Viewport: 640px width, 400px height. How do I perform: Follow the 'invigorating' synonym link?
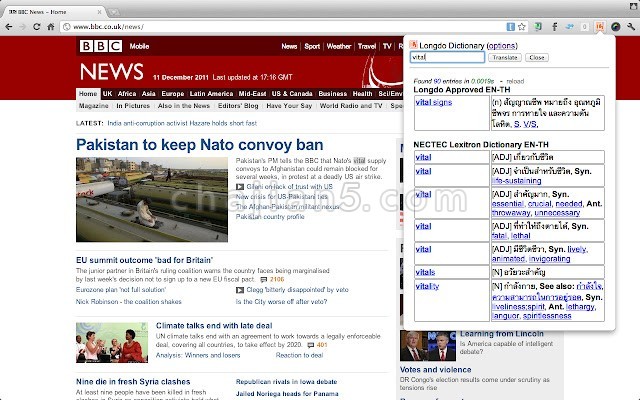click(x=549, y=259)
